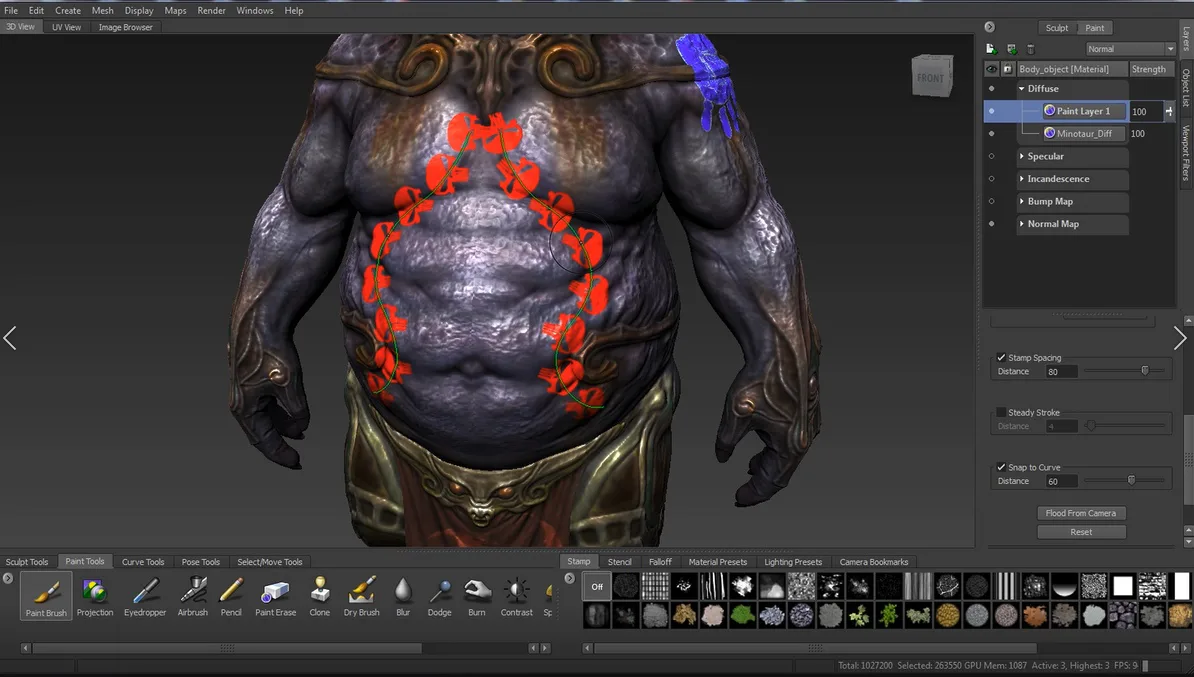The height and width of the screenshot is (677, 1194).
Task: Select the Pencil tool
Action: [231, 596]
